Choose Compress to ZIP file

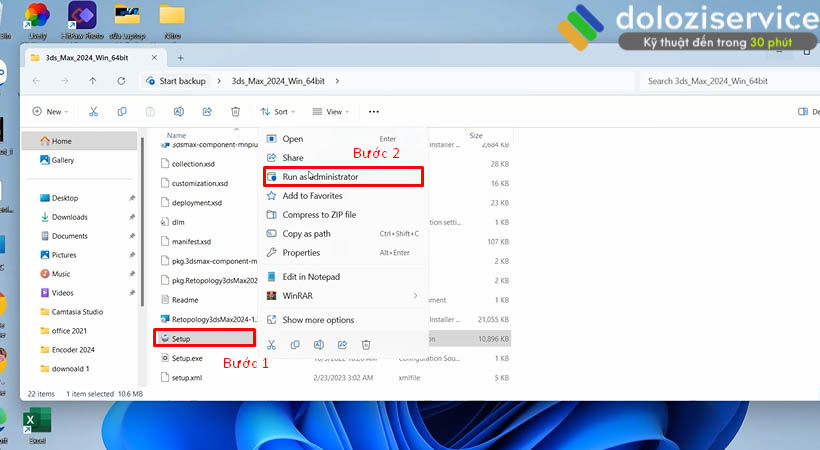click(319, 215)
